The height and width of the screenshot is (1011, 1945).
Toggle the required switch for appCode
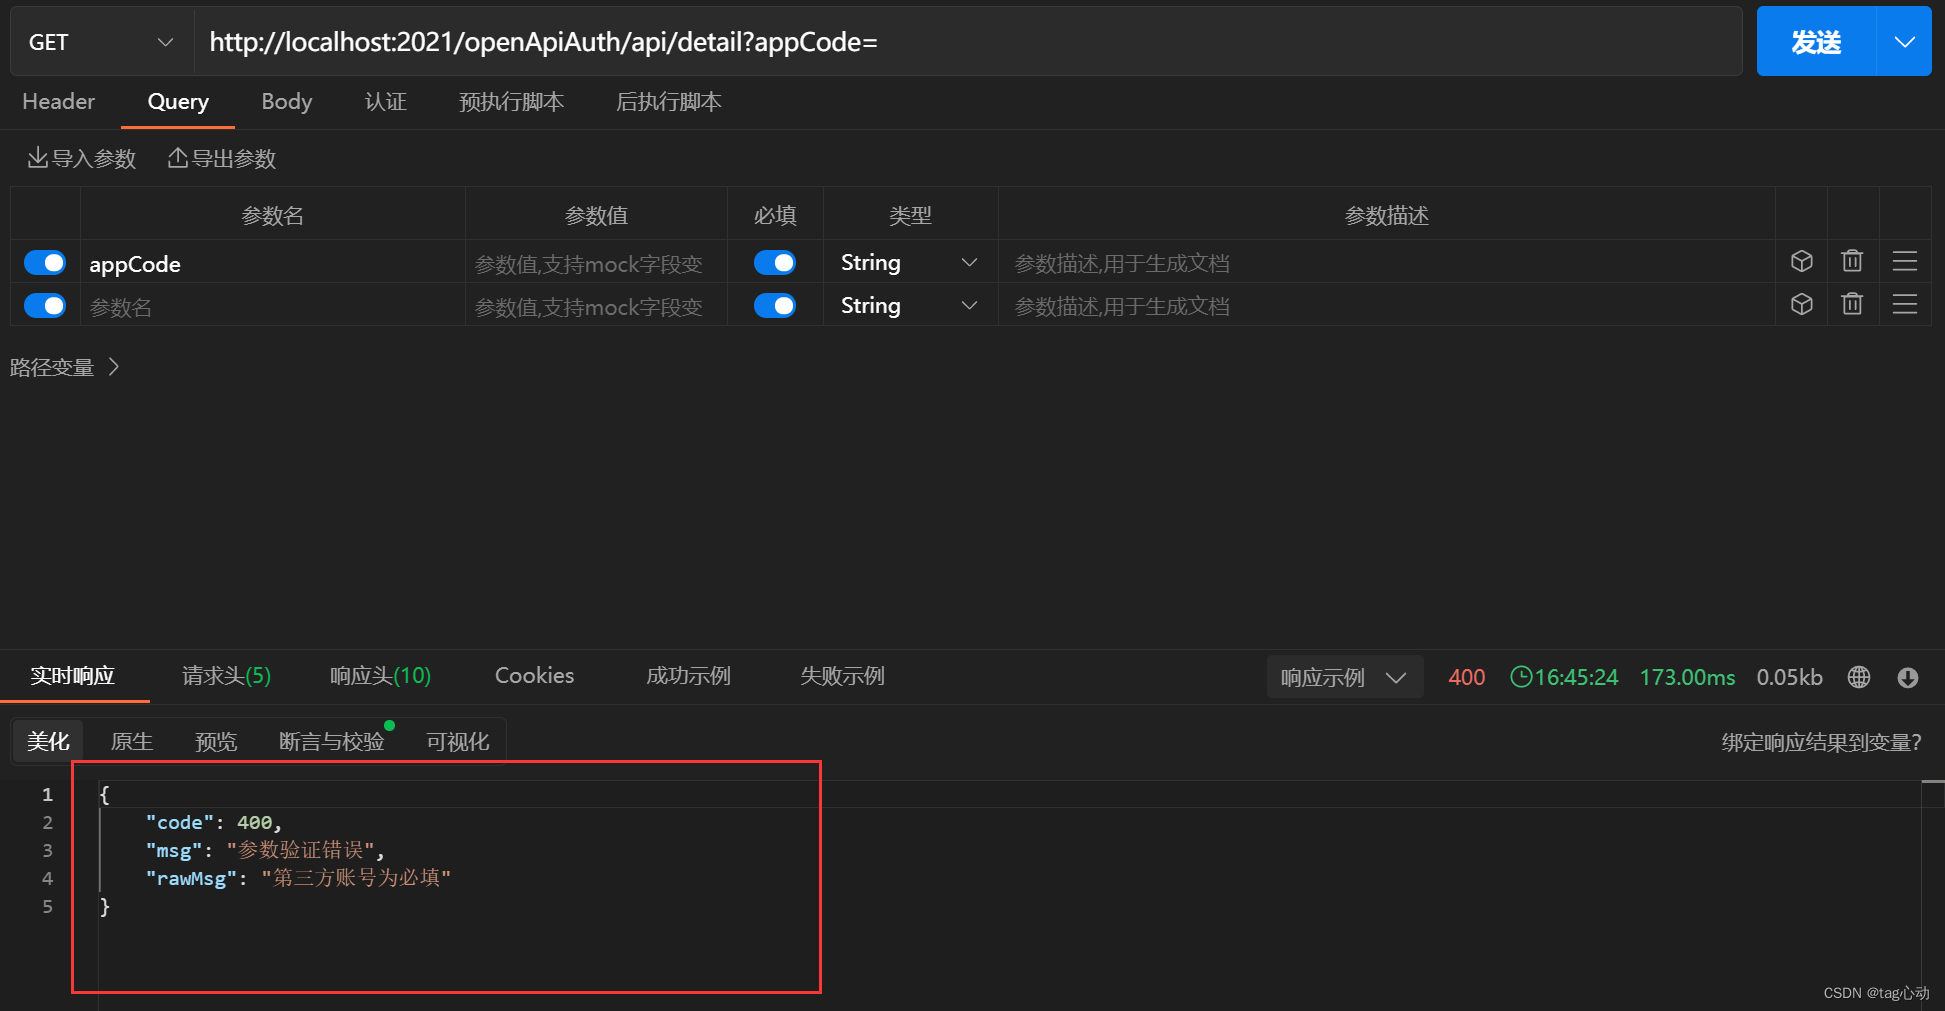[775, 261]
